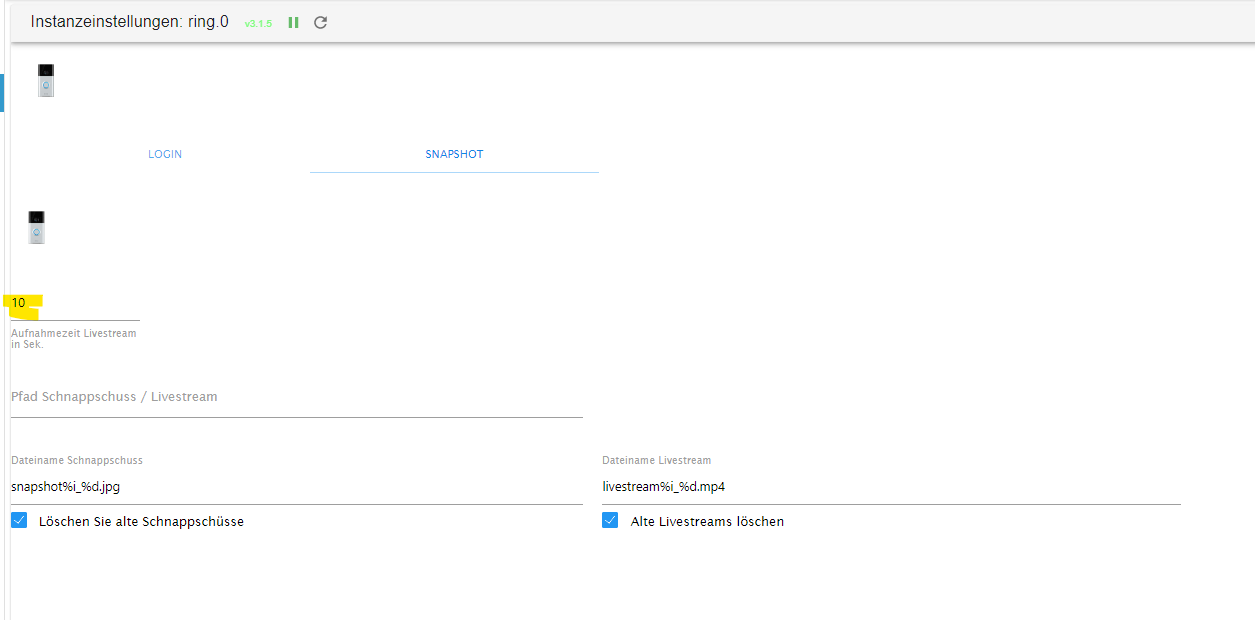Click the Aufnahmezeit Livestream in Sek. label
The width and height of the screenshot is (1255, 620).
pyautogui.click(x=74, y=339)
